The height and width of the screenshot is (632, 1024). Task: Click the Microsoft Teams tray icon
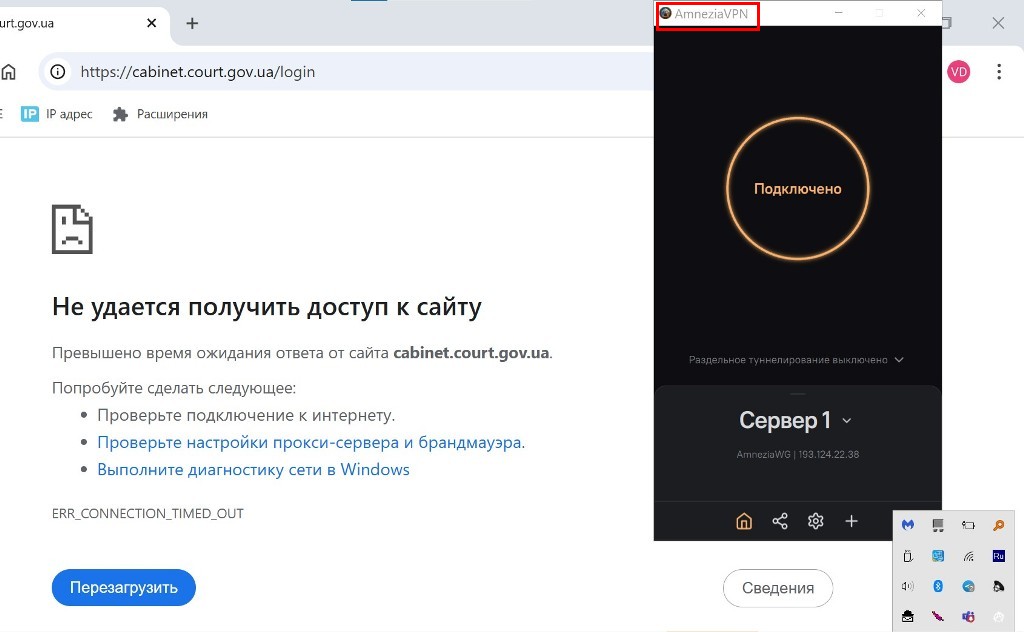pos(968,617)
